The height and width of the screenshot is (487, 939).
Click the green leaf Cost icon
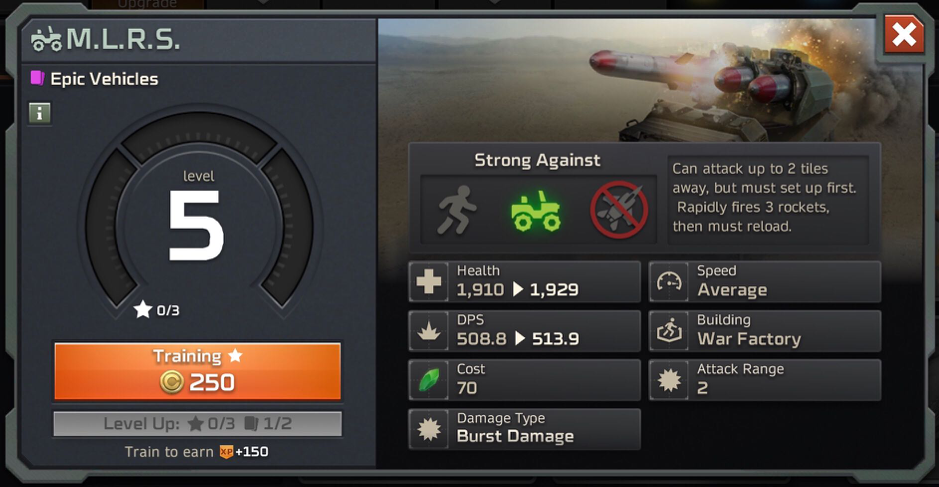point(429,380)
